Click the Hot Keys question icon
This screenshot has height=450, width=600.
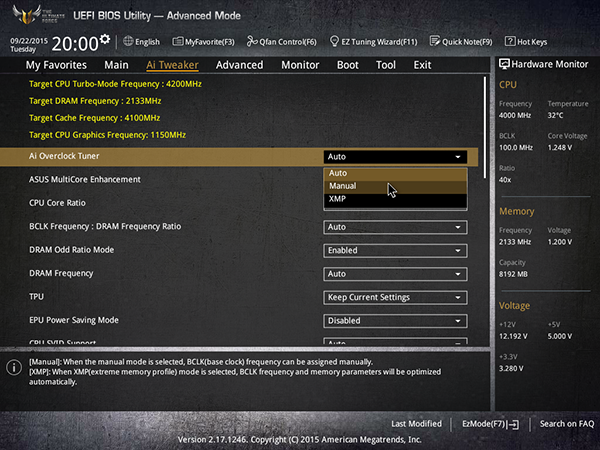point(510,41)
